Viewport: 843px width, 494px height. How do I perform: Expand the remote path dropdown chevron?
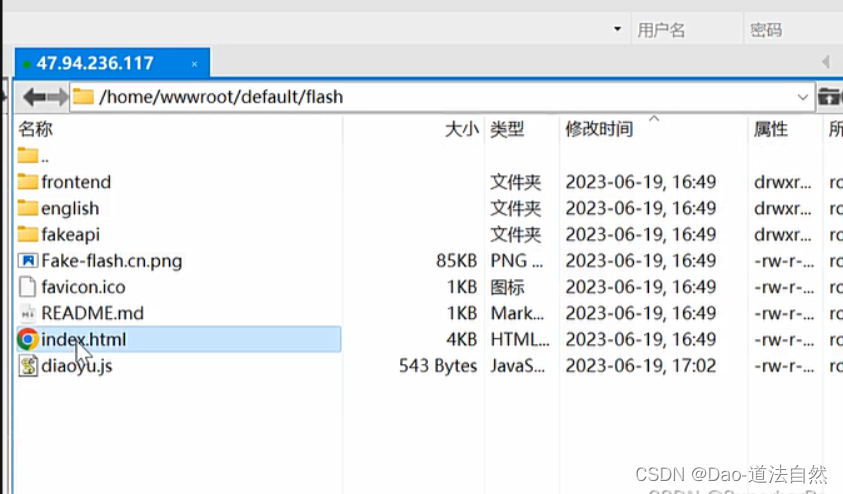(x=803, y=97)
